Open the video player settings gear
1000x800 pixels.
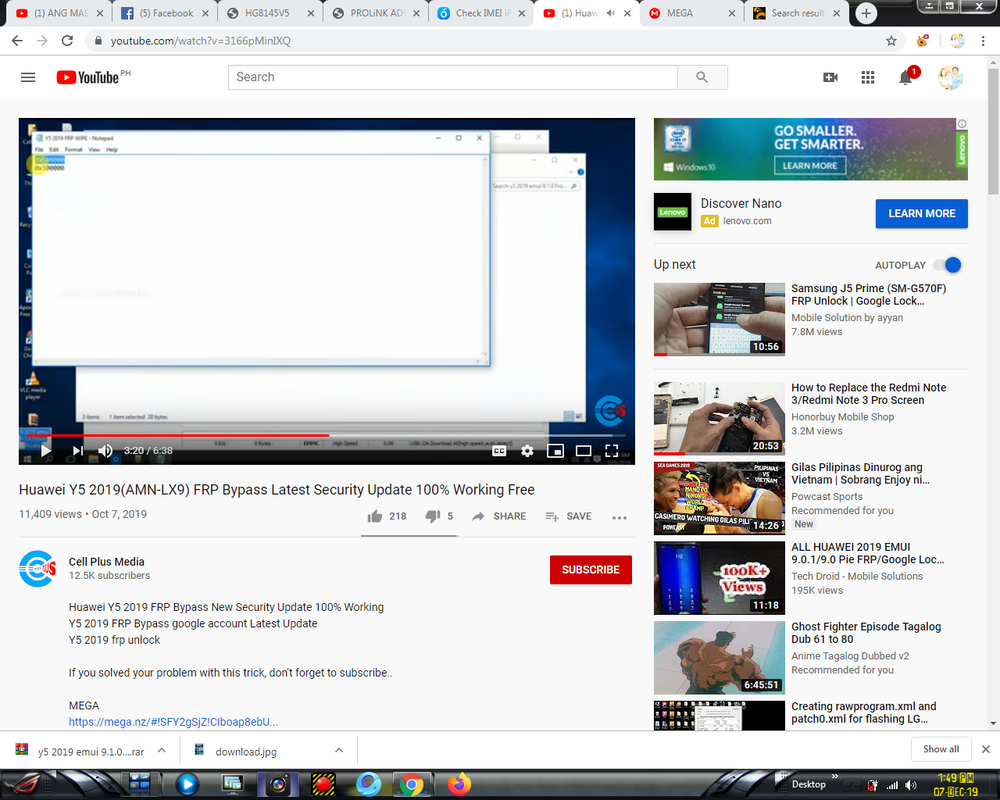click(527, 450)
